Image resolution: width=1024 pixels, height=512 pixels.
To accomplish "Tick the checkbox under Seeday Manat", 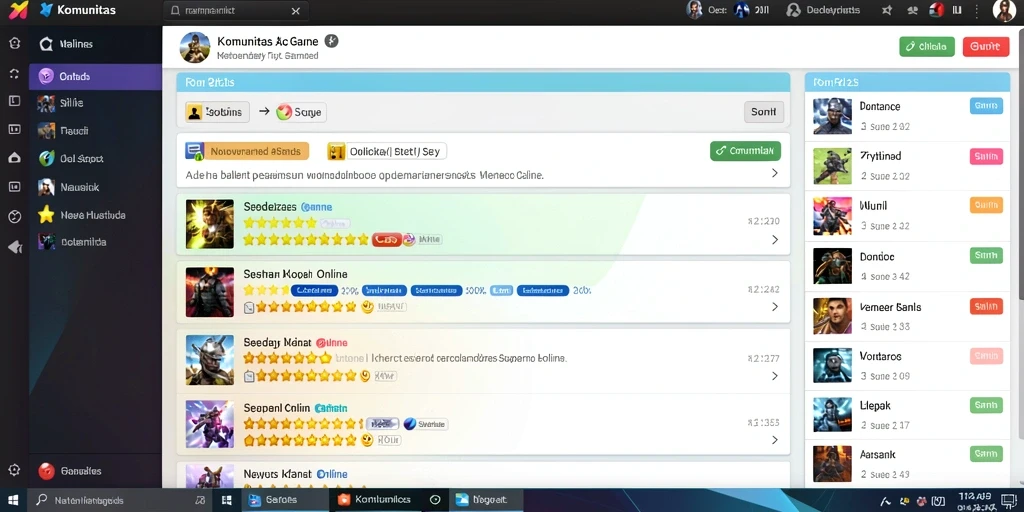I will pyautogui.click(x=248, y=376).
